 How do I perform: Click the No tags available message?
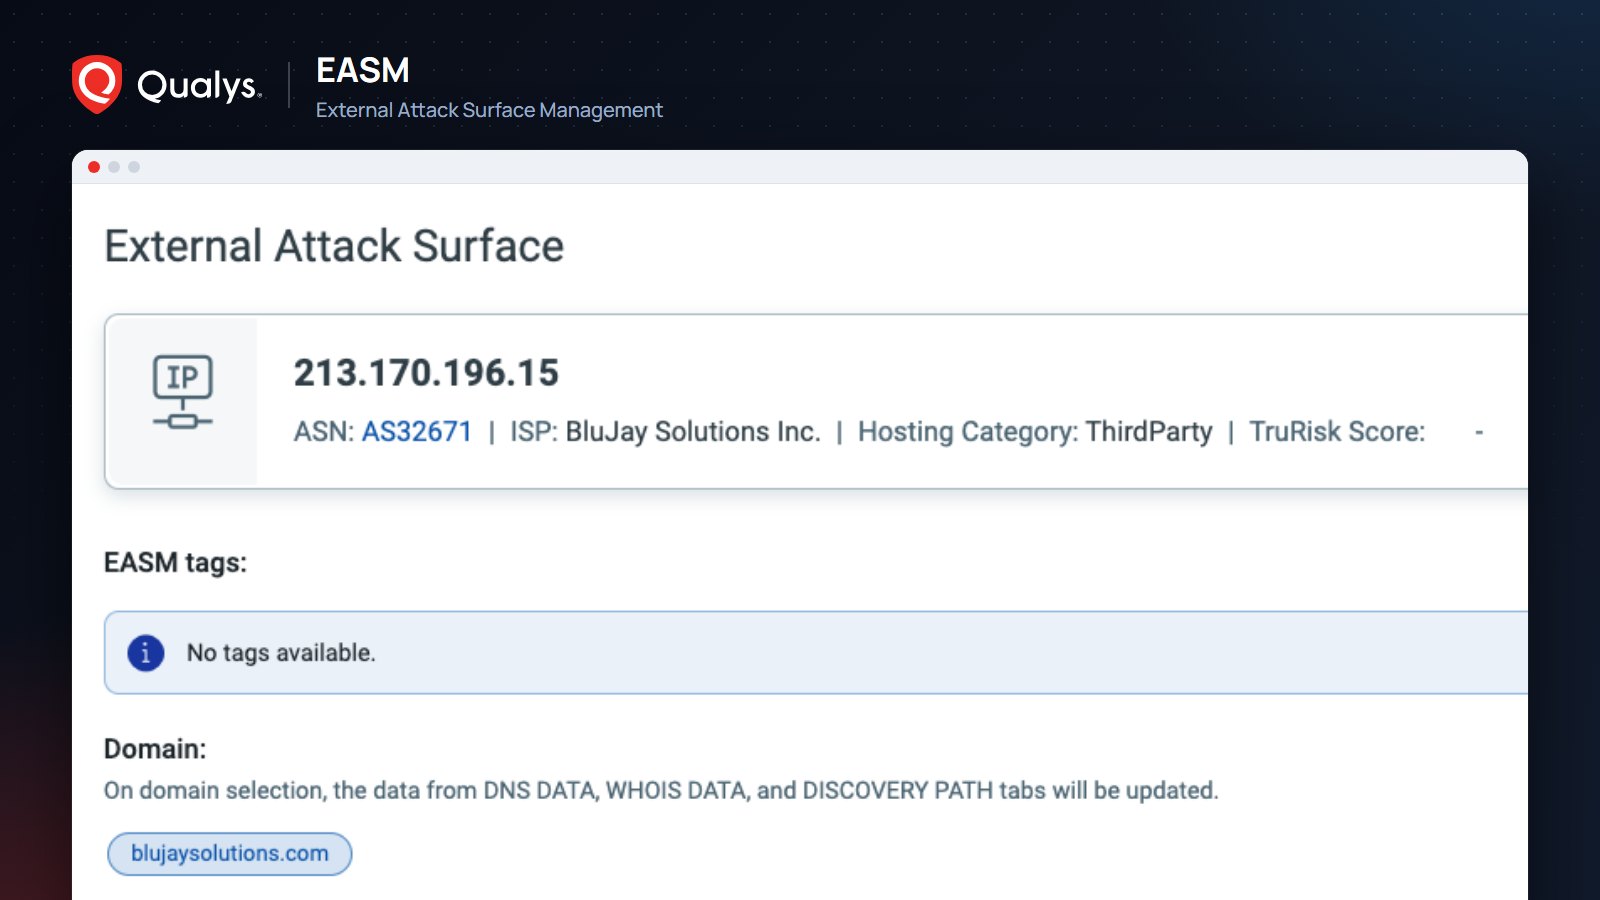click(x=281, y=653)
